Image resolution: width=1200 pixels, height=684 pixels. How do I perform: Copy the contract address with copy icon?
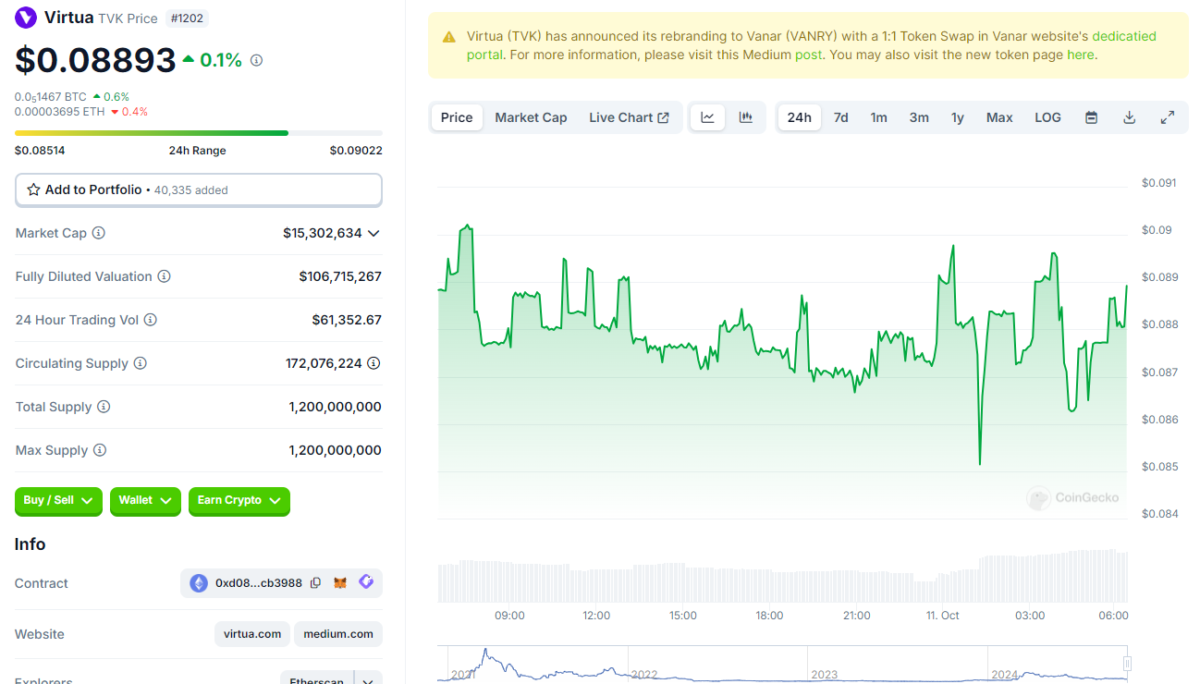point(316,583)
